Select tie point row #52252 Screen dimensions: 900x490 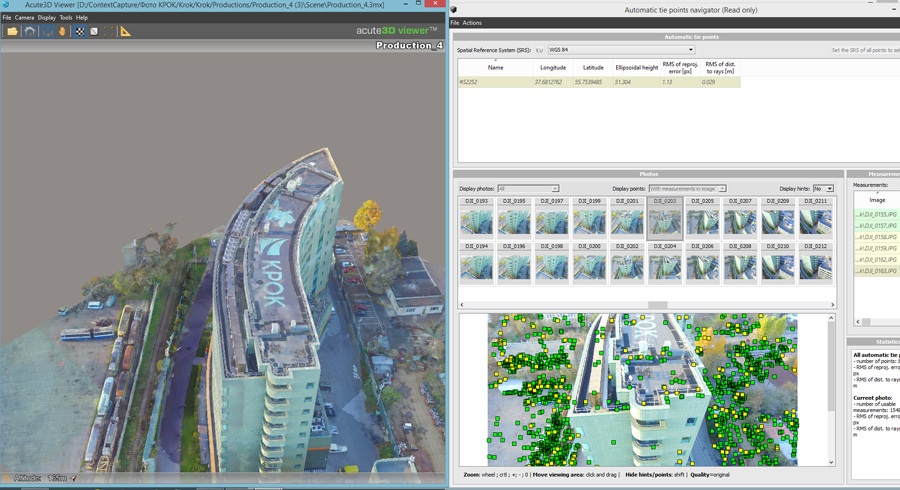point(599,82)
